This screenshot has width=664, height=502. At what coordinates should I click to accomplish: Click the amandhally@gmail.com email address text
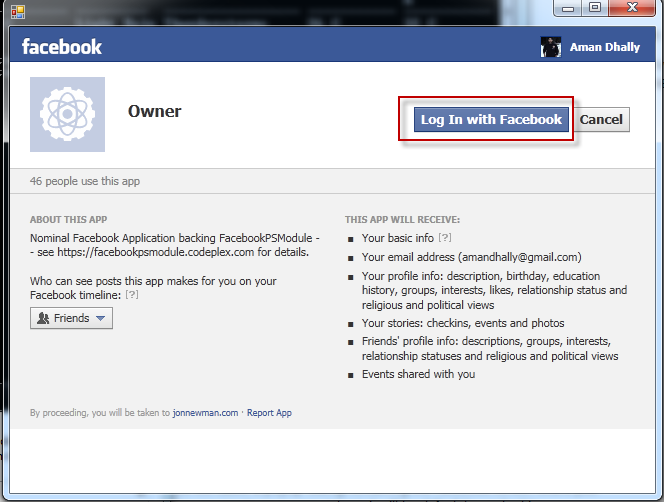pos(519,257)
